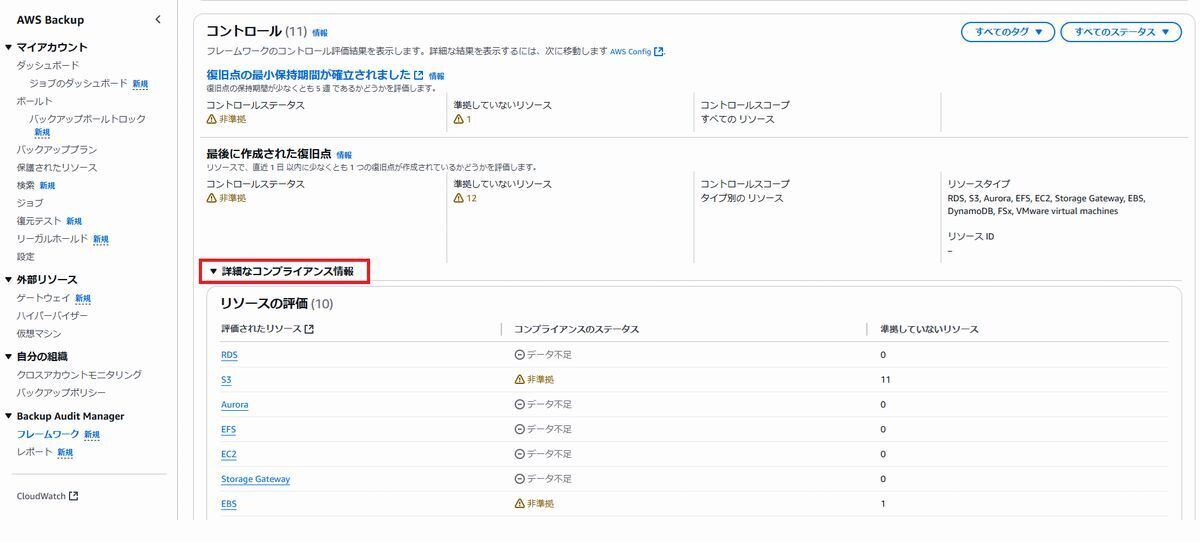Open 保護されたリソース in the sidebar
This screenshot has height=542, width=1200.
(57, 167)
